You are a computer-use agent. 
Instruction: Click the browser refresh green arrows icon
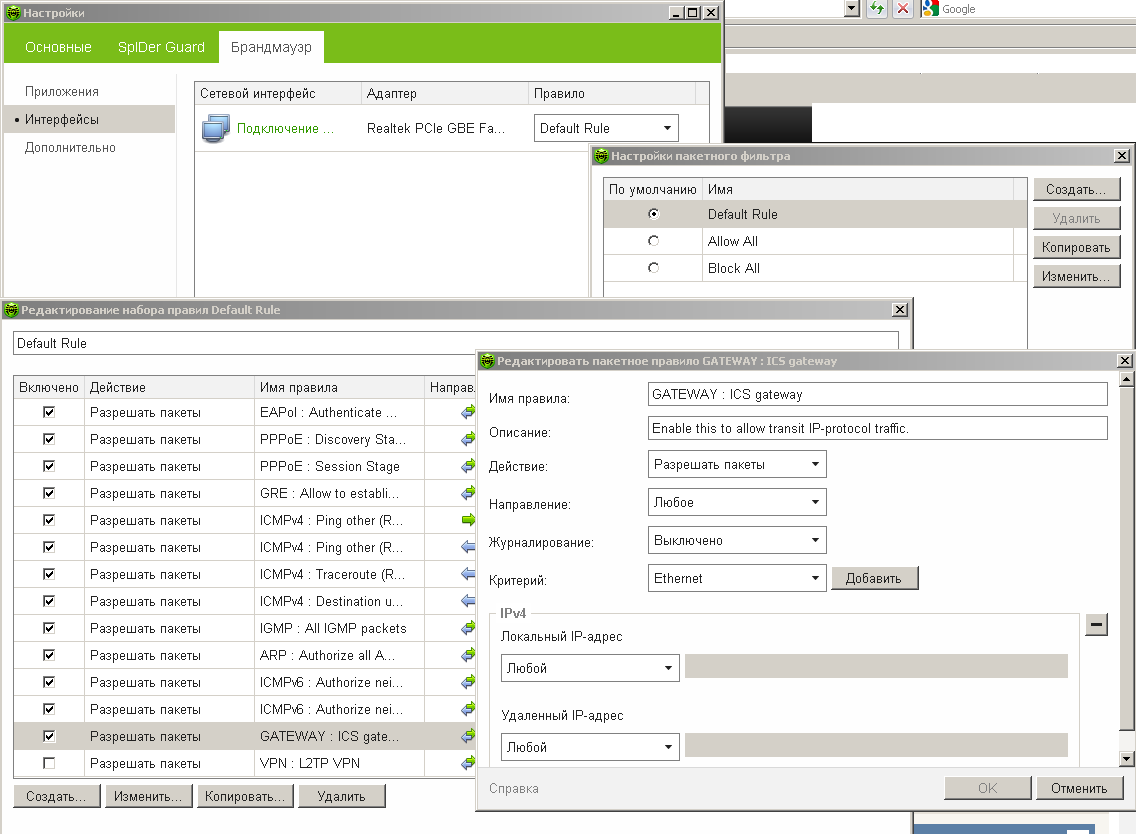click(x=877, y=9)
